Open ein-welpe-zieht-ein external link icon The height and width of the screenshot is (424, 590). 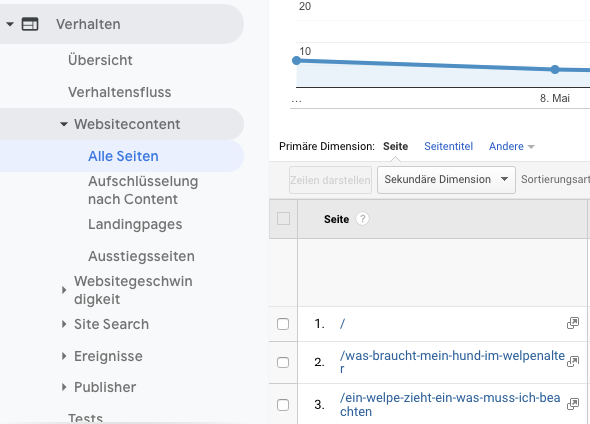[573, 404]
